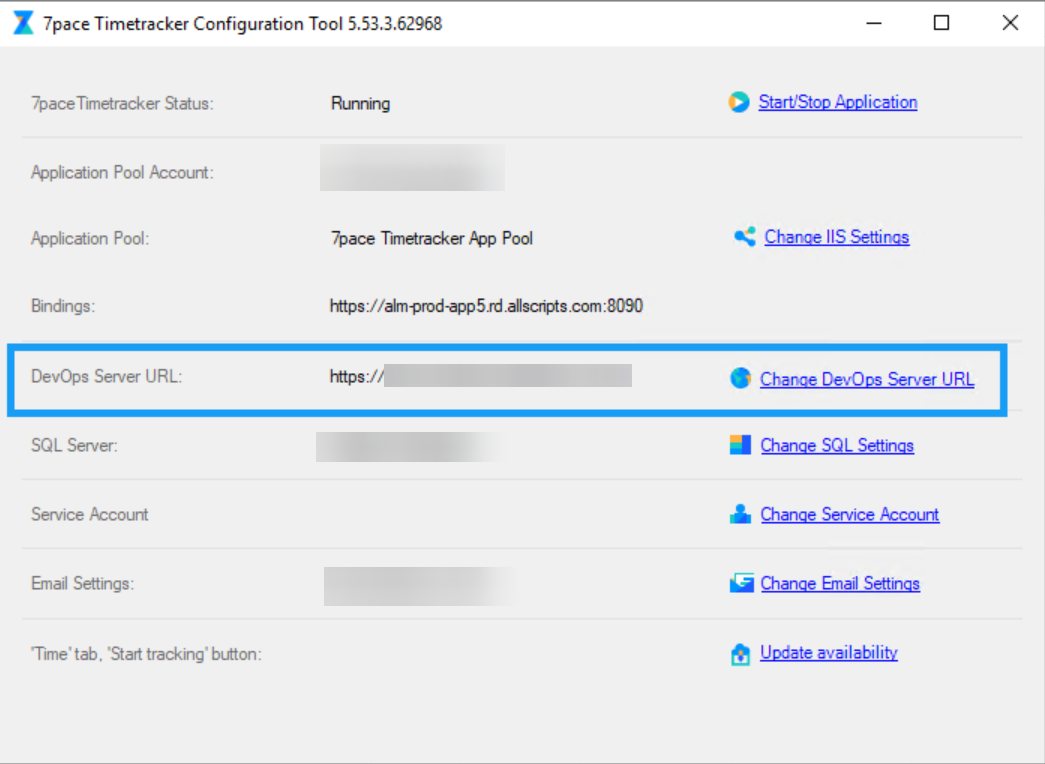The image size is (1045, 764).
Task: Select the '7pace Timetracker App Pool' value
Action: point(432,238)
